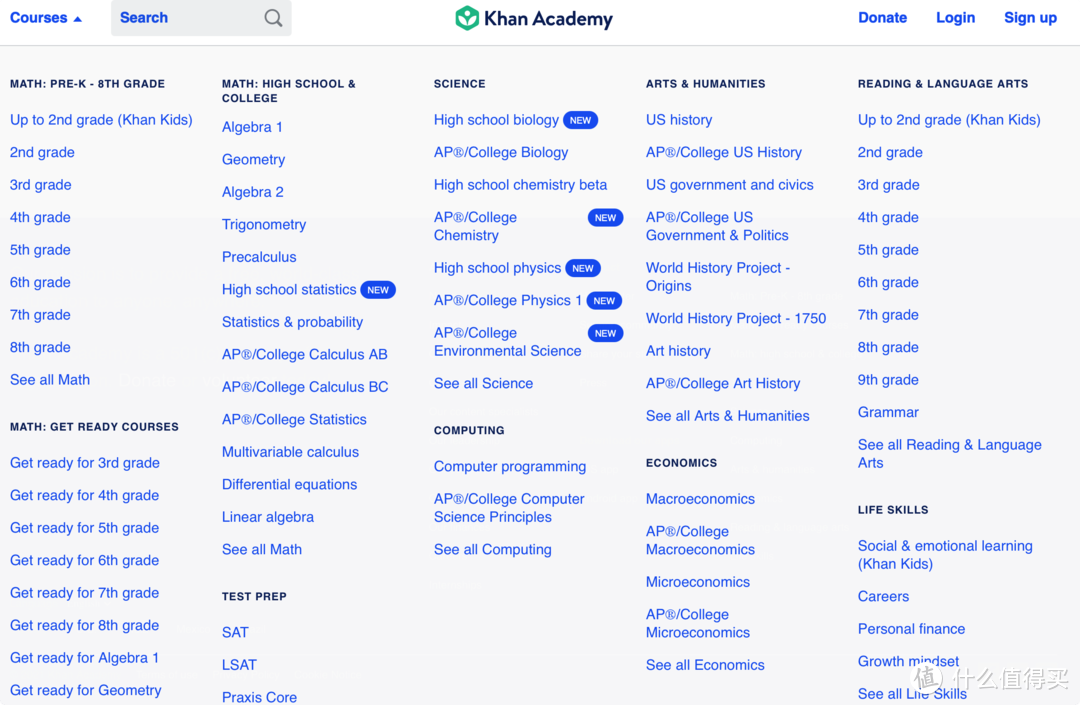Go to Get ready for 5th grade
The width and height of the screenshot is (1080, 705).
pos(85,528)
